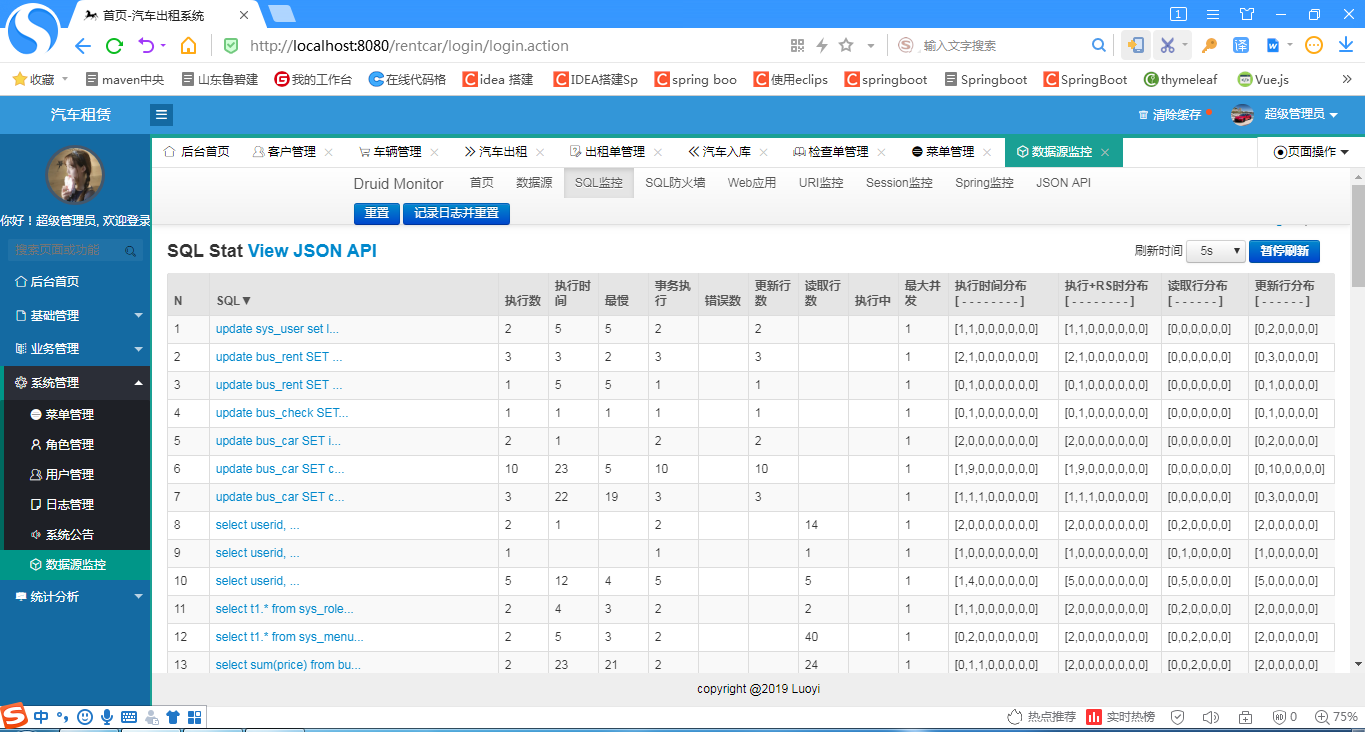The image size is (1365, 732).
Task: Close the 车辆管理 tab
Action: coord(433,152)
